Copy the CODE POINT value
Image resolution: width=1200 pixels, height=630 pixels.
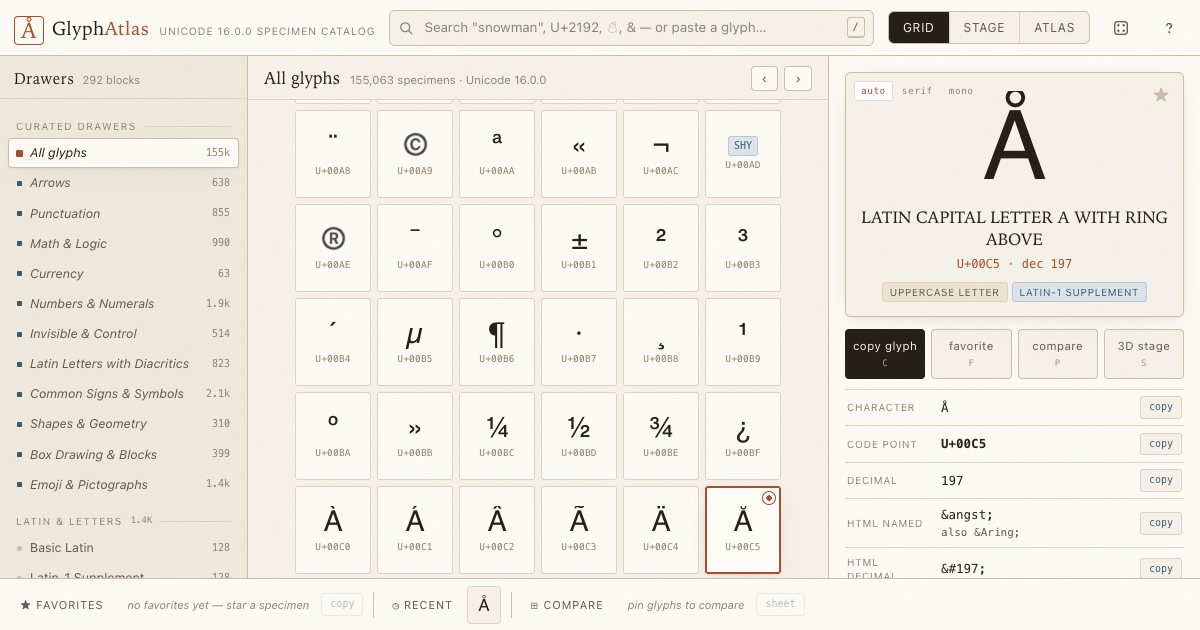coord(1161,444)
